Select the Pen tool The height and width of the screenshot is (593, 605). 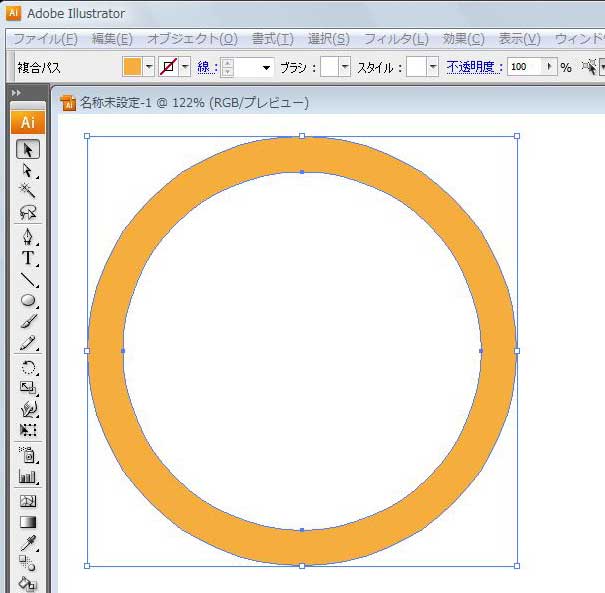[28, 237]
